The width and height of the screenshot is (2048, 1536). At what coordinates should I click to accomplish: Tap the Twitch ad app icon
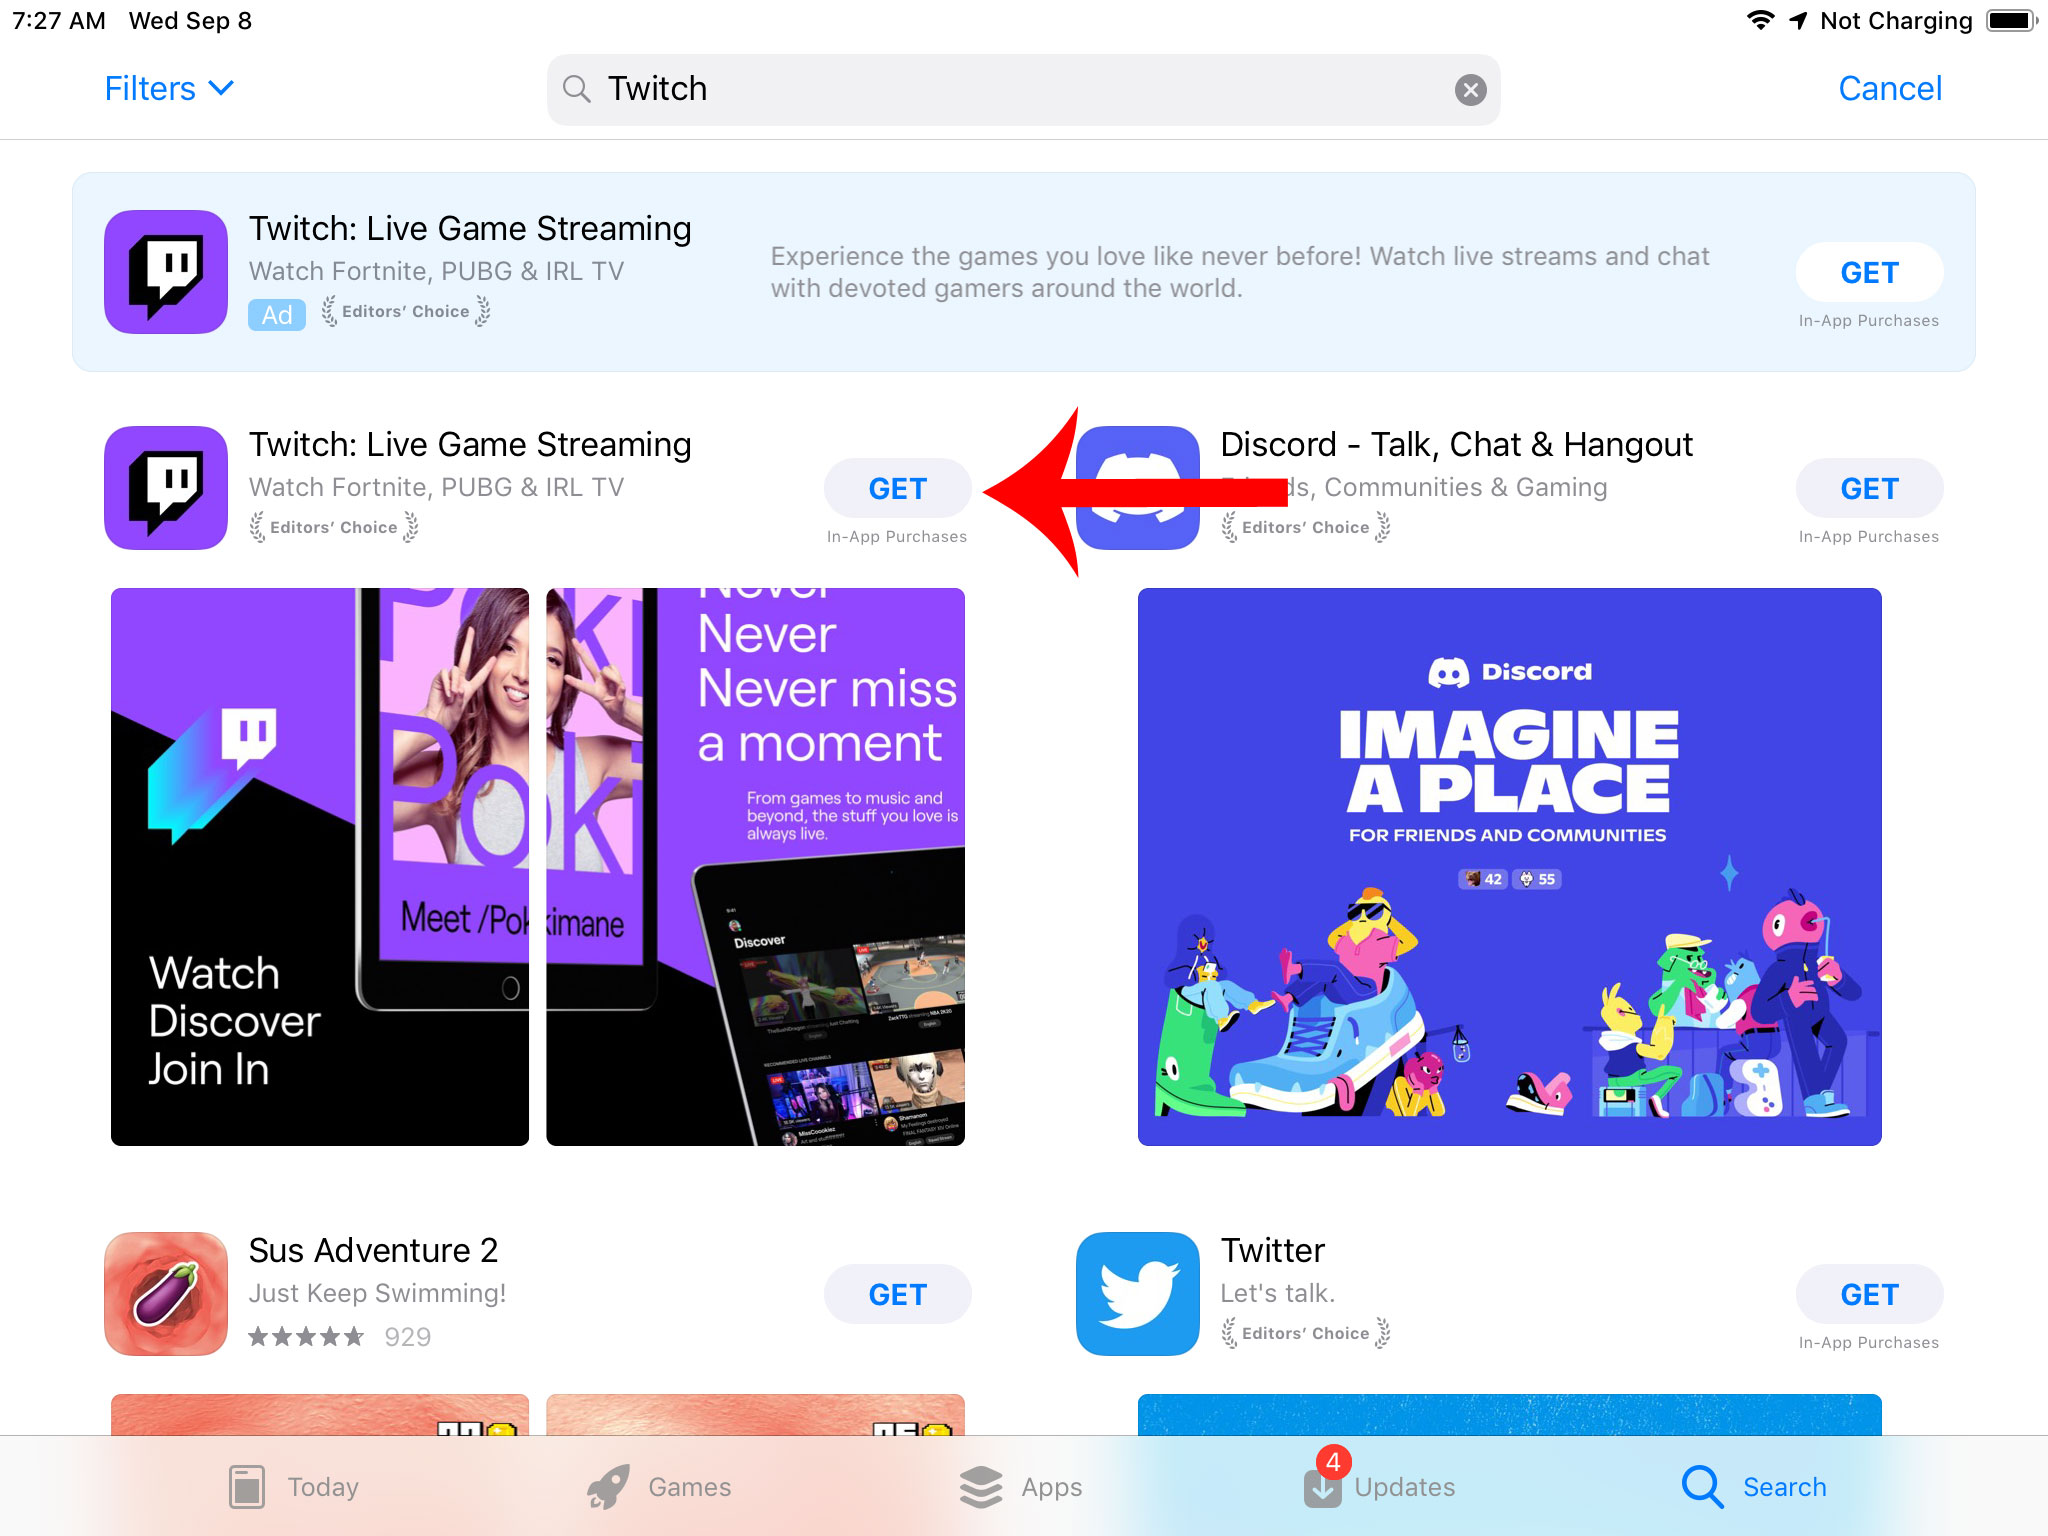[166, 271]
